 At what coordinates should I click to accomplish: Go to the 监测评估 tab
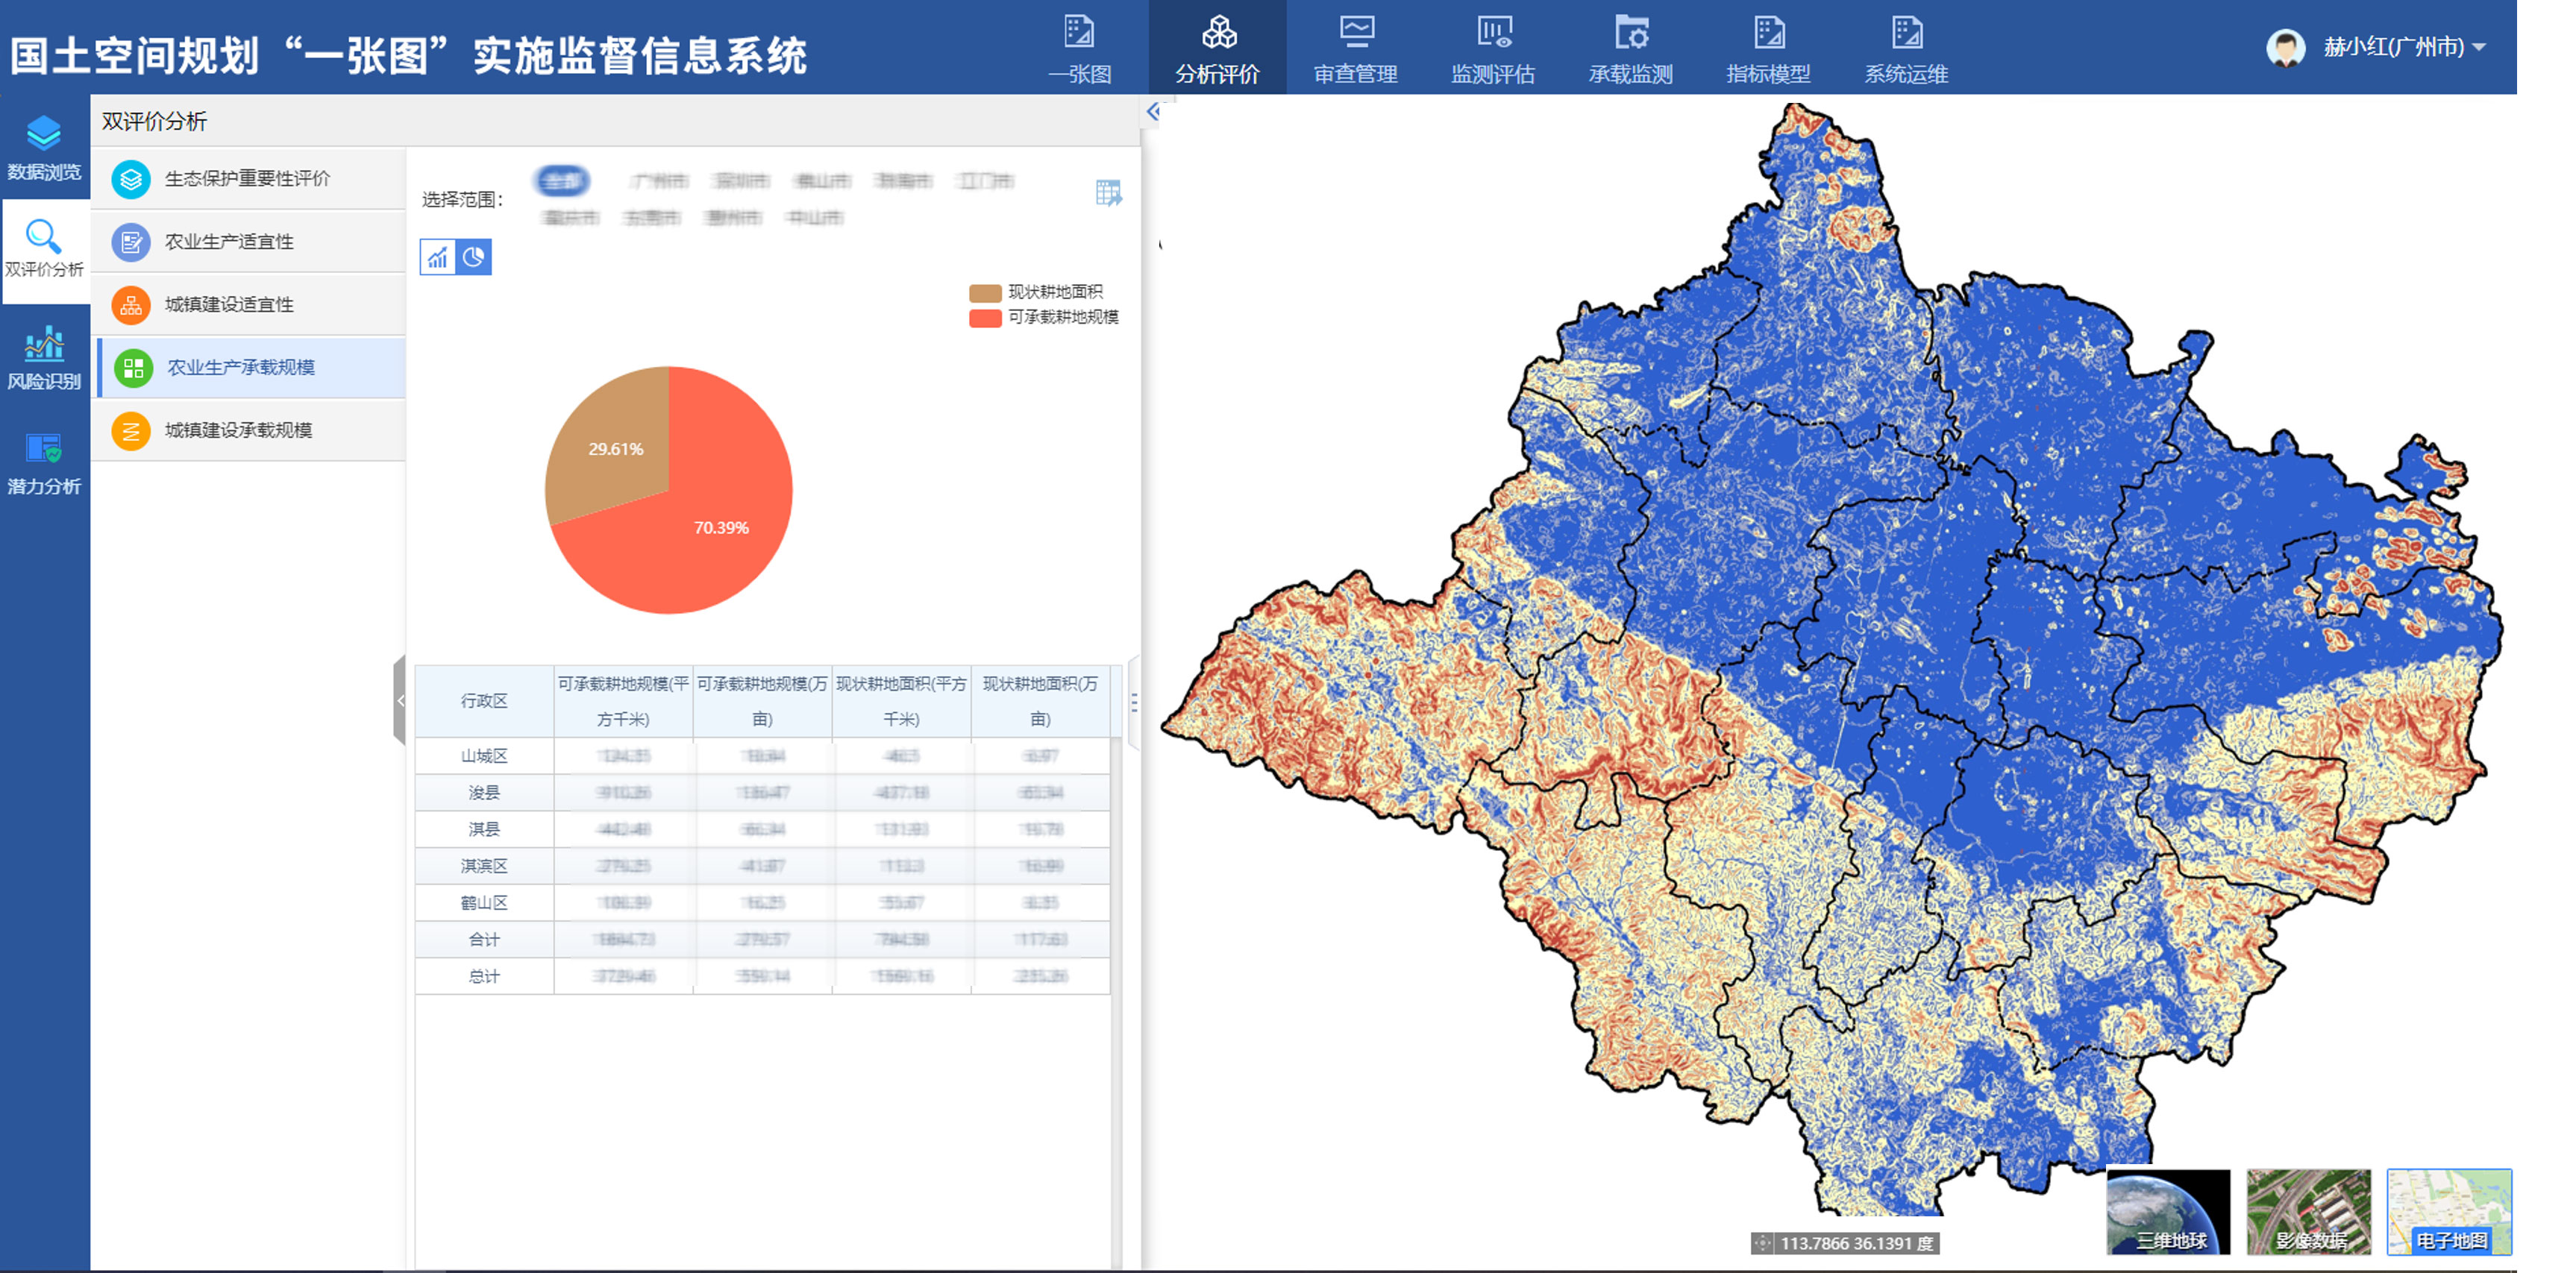(x=1493, y=49)
